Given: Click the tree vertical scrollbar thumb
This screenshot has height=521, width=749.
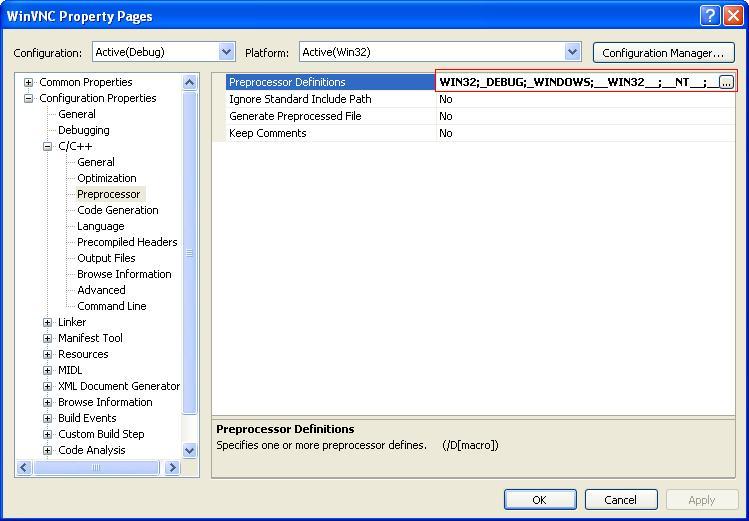Looking at the screenshot, I should coord(190,253).
